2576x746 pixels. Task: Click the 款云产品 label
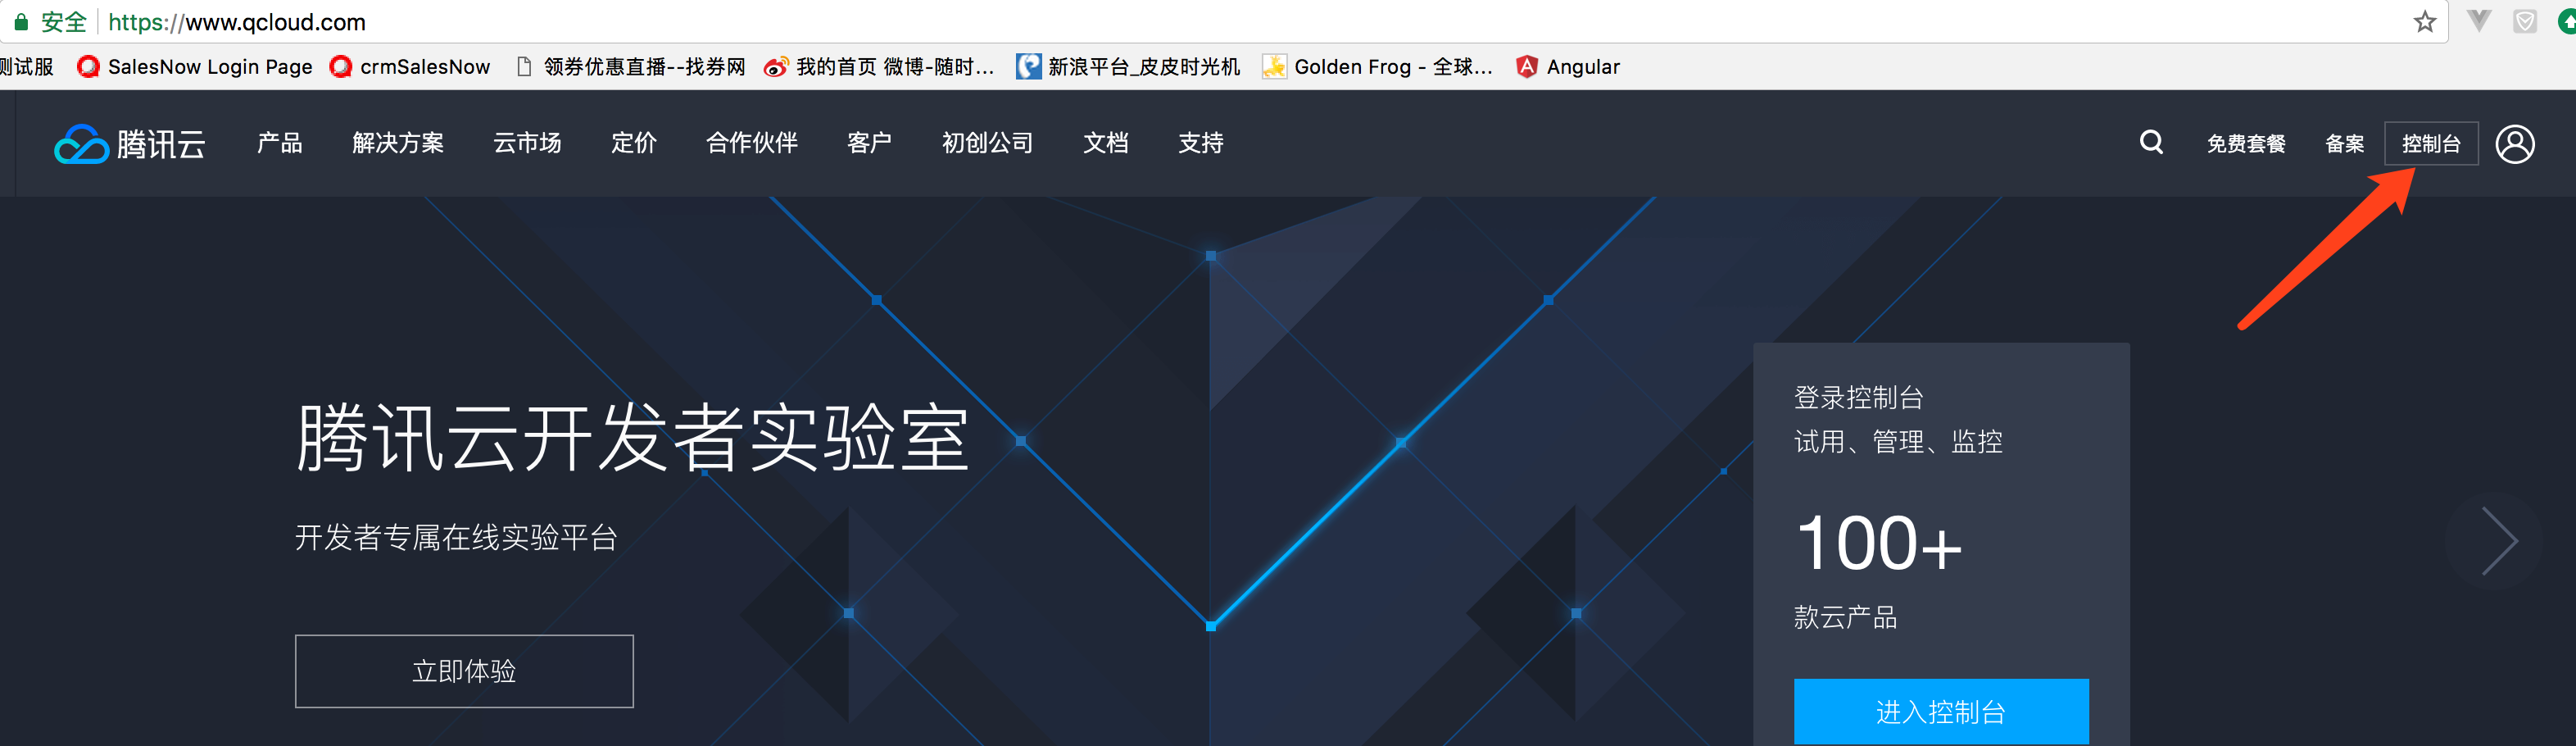(x=1845, y=617)
